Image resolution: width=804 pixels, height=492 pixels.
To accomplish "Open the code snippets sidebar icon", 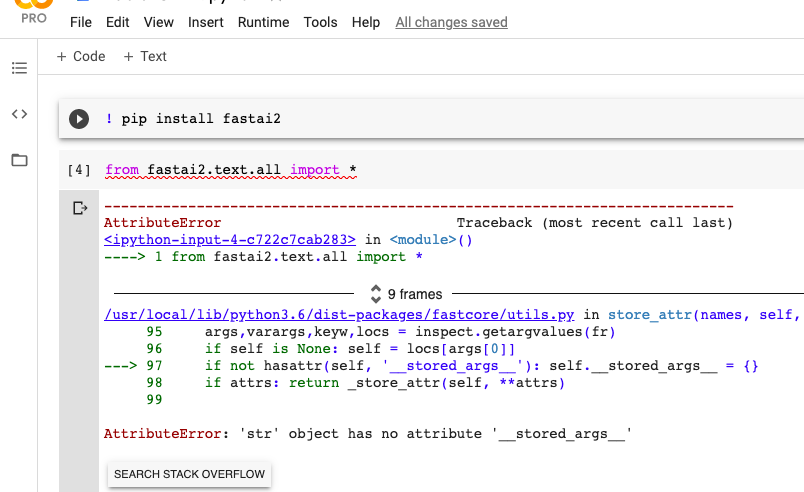I will (19, 114).
